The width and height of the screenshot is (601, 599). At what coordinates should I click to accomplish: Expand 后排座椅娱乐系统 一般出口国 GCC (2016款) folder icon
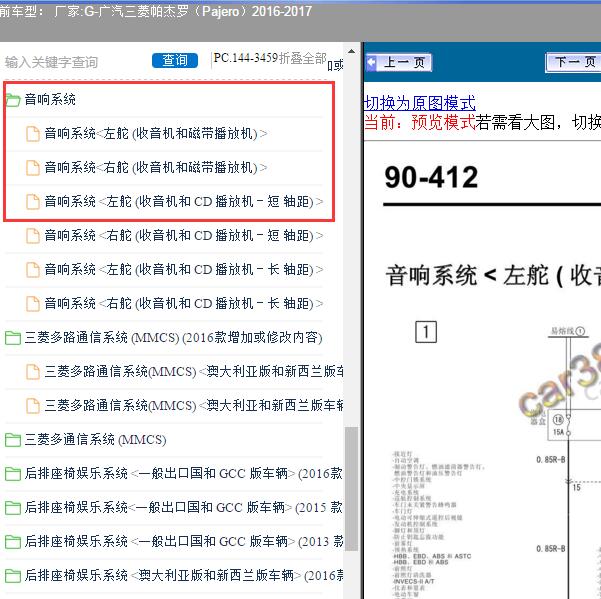(x=13, y=474)
